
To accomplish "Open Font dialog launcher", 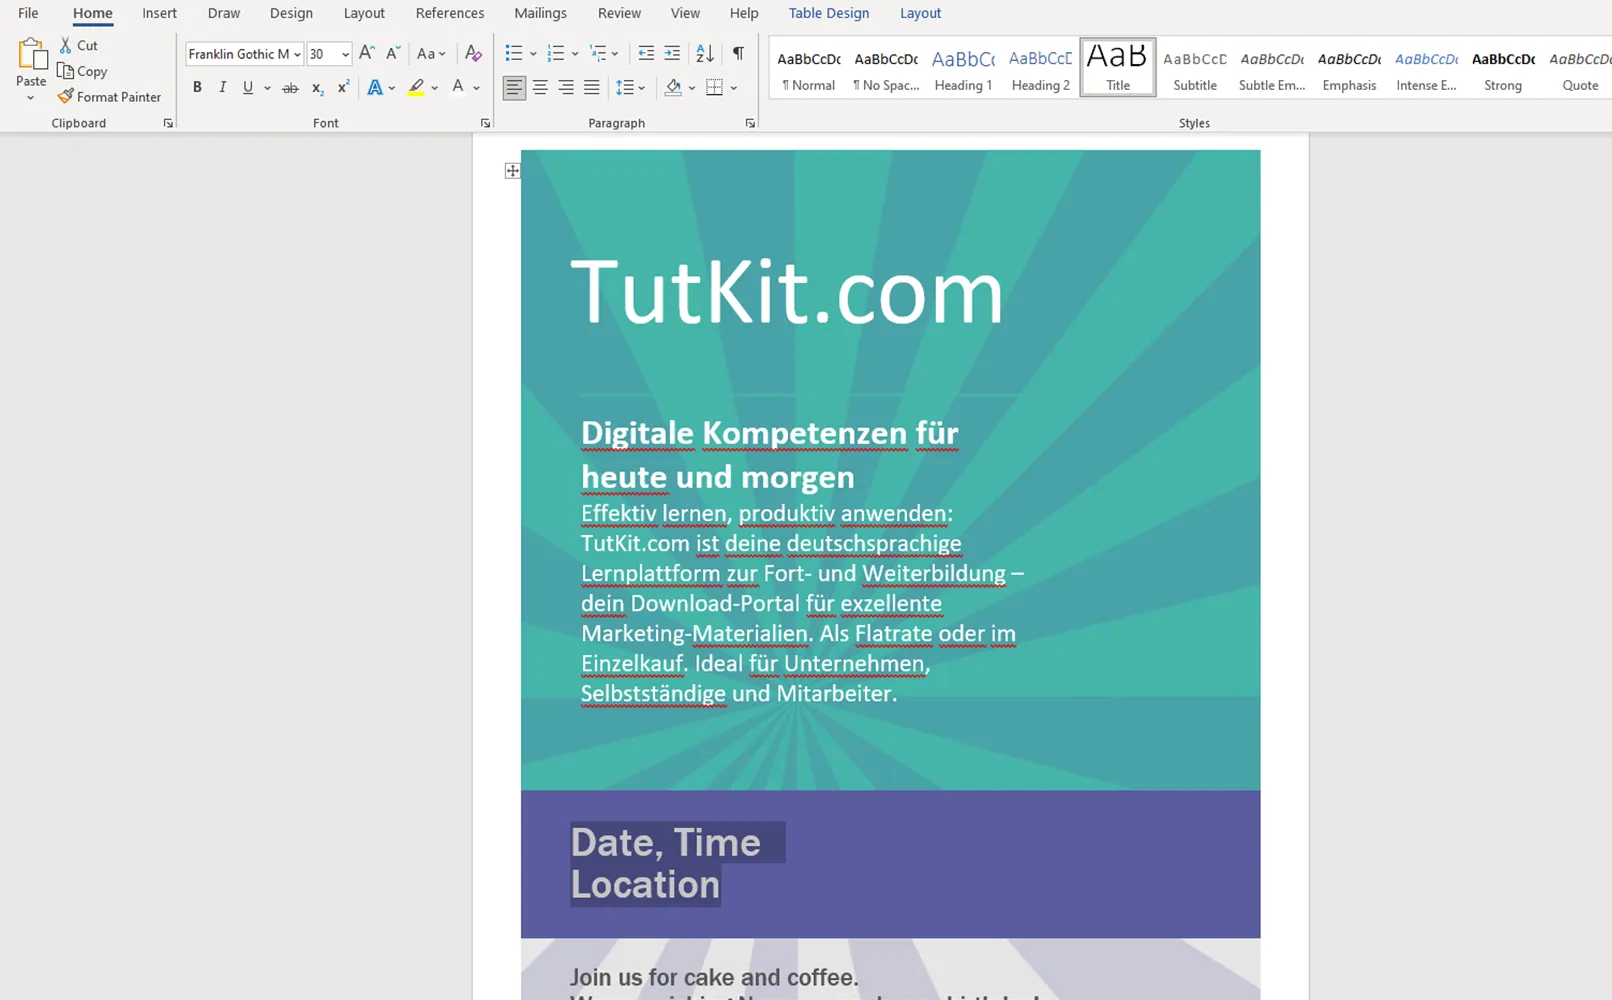I will coord(485,123).
